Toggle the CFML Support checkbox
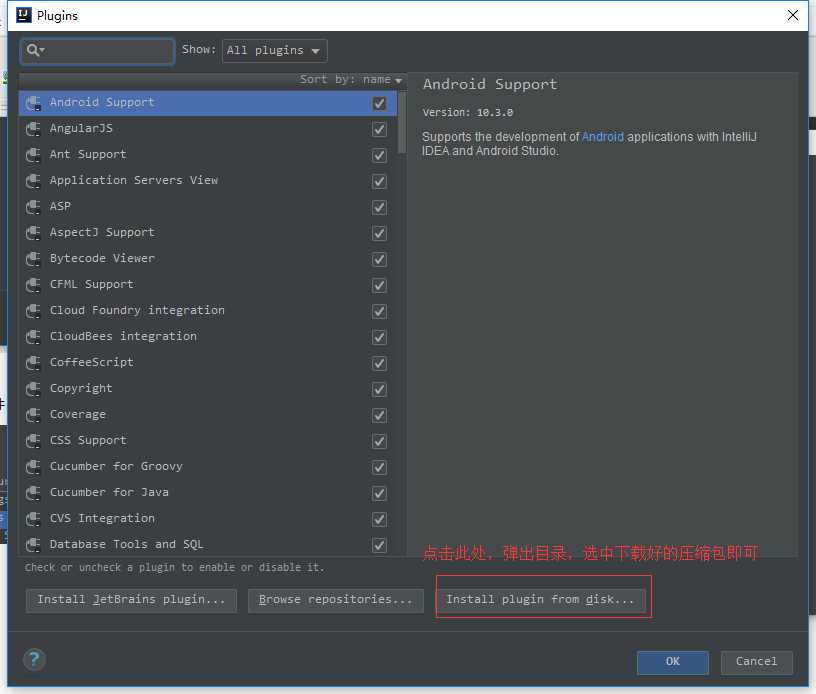 point(379,285)
